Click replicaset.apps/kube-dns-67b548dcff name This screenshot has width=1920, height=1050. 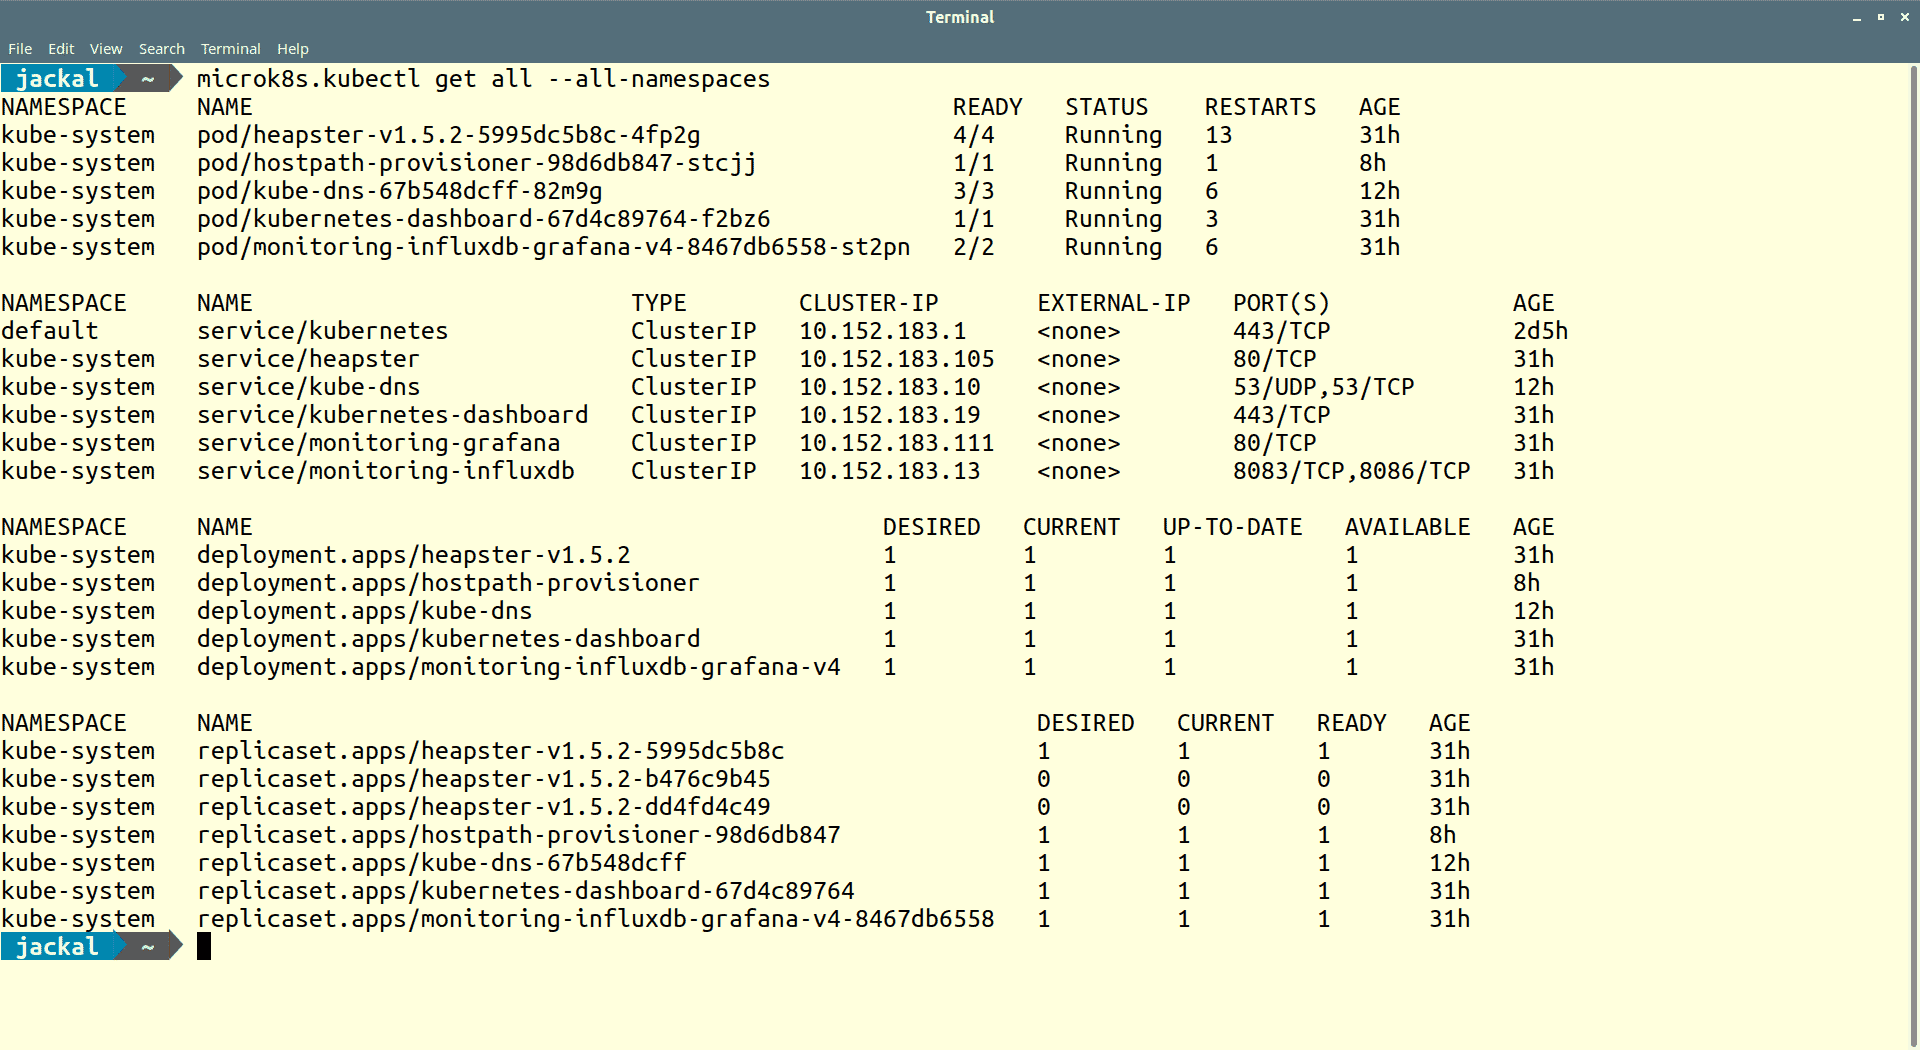pyautogui.click(x=441, y=863)
